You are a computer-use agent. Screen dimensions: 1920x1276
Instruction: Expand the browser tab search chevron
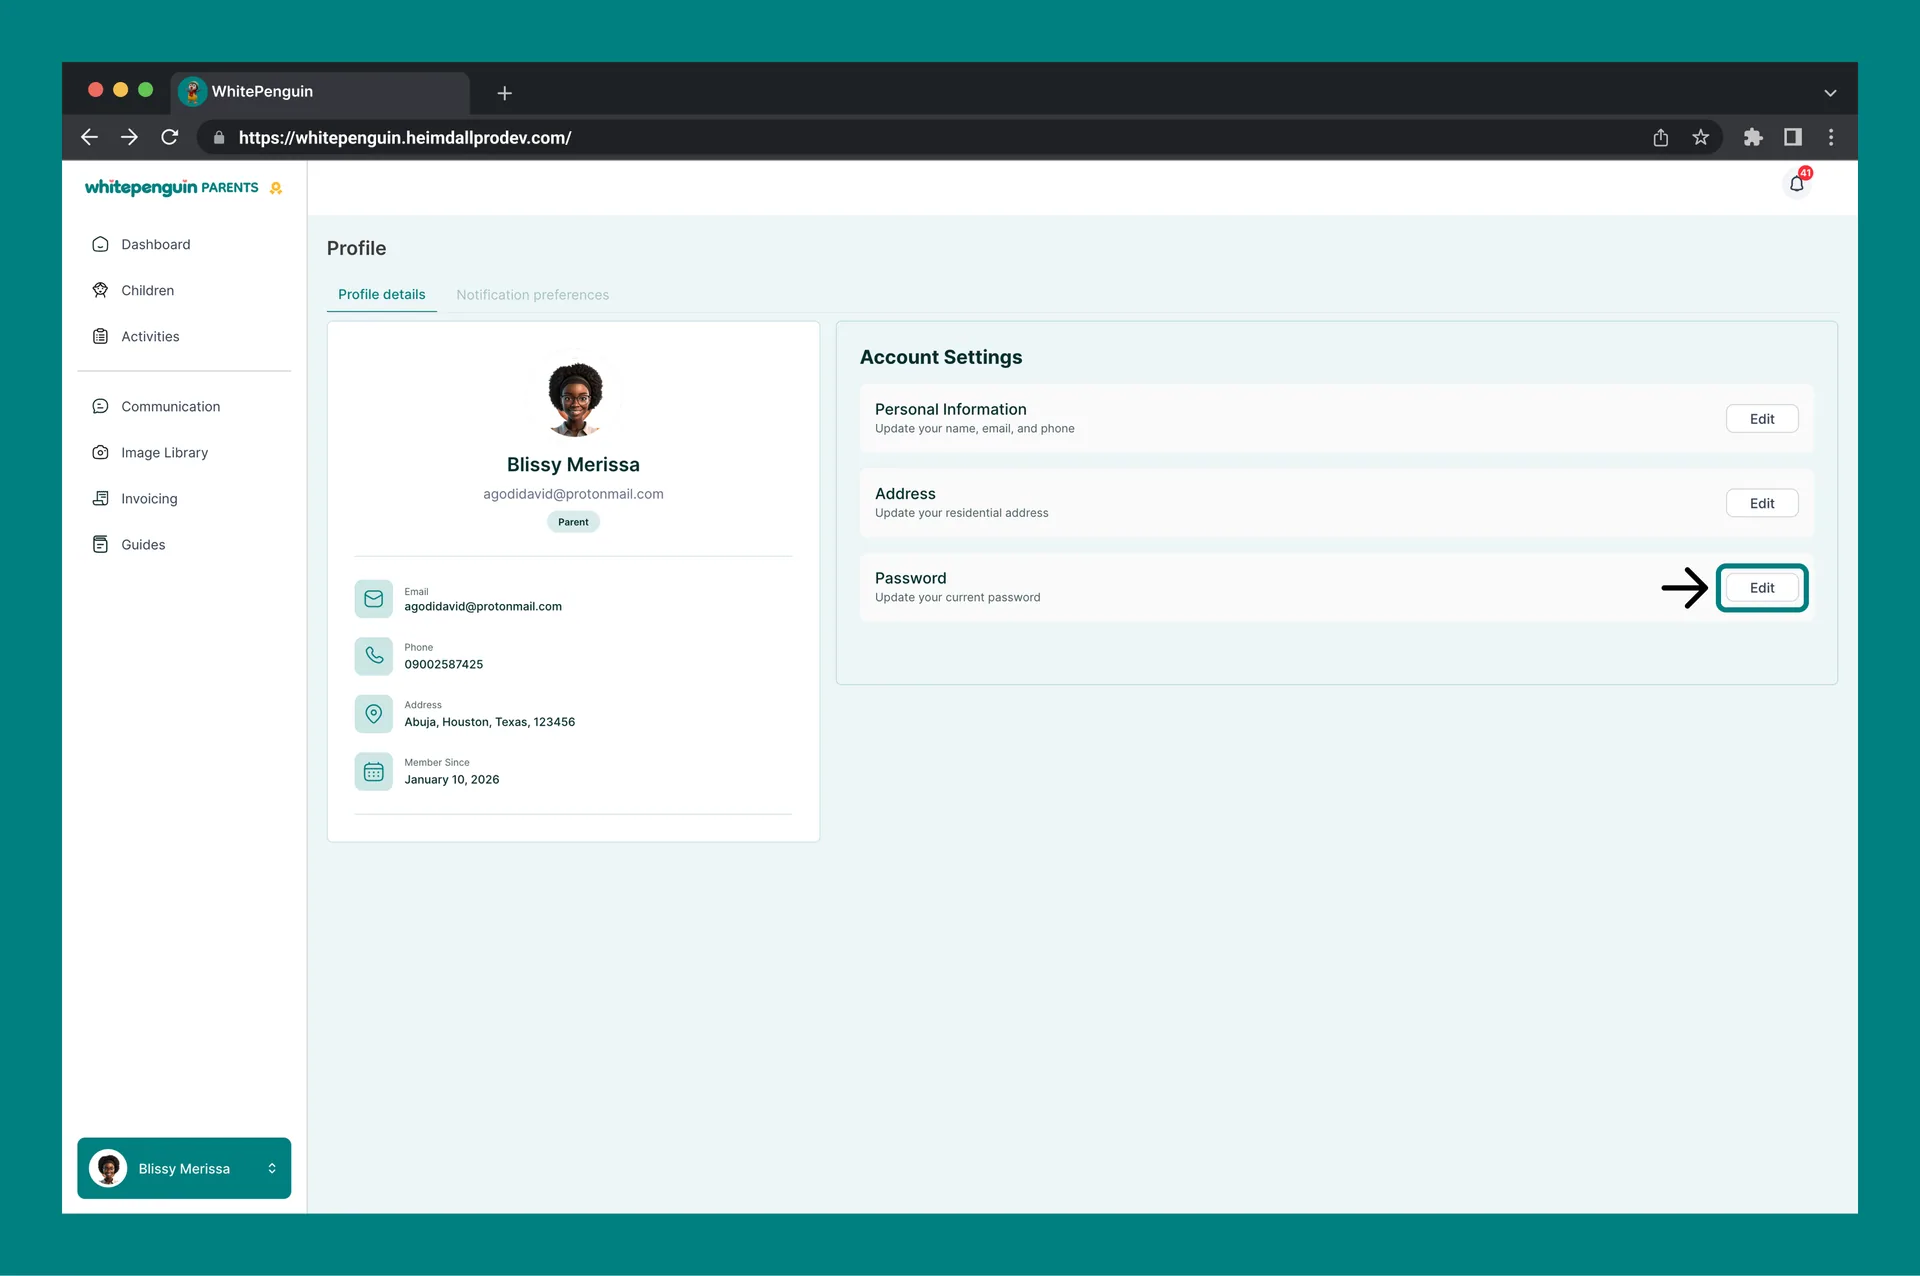(1830, 93)
